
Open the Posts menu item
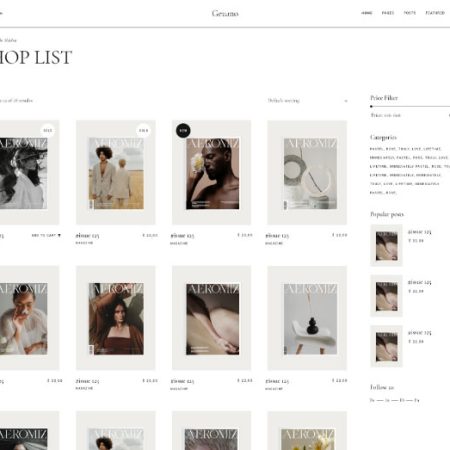[x=410, y=13]
